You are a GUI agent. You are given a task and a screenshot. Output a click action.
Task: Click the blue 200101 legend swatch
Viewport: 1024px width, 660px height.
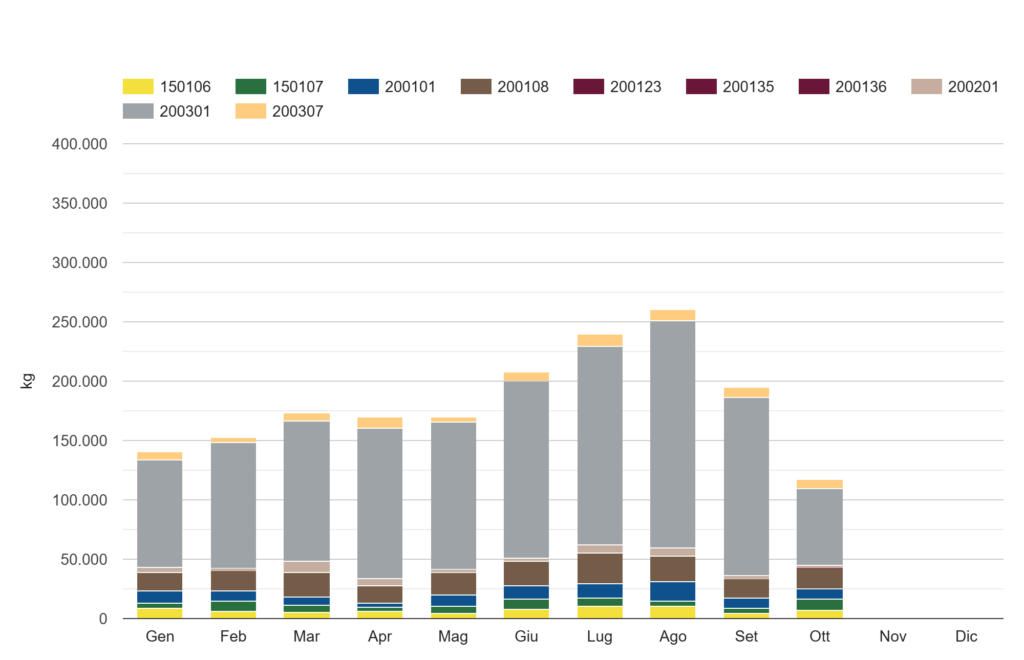(363, 86)
